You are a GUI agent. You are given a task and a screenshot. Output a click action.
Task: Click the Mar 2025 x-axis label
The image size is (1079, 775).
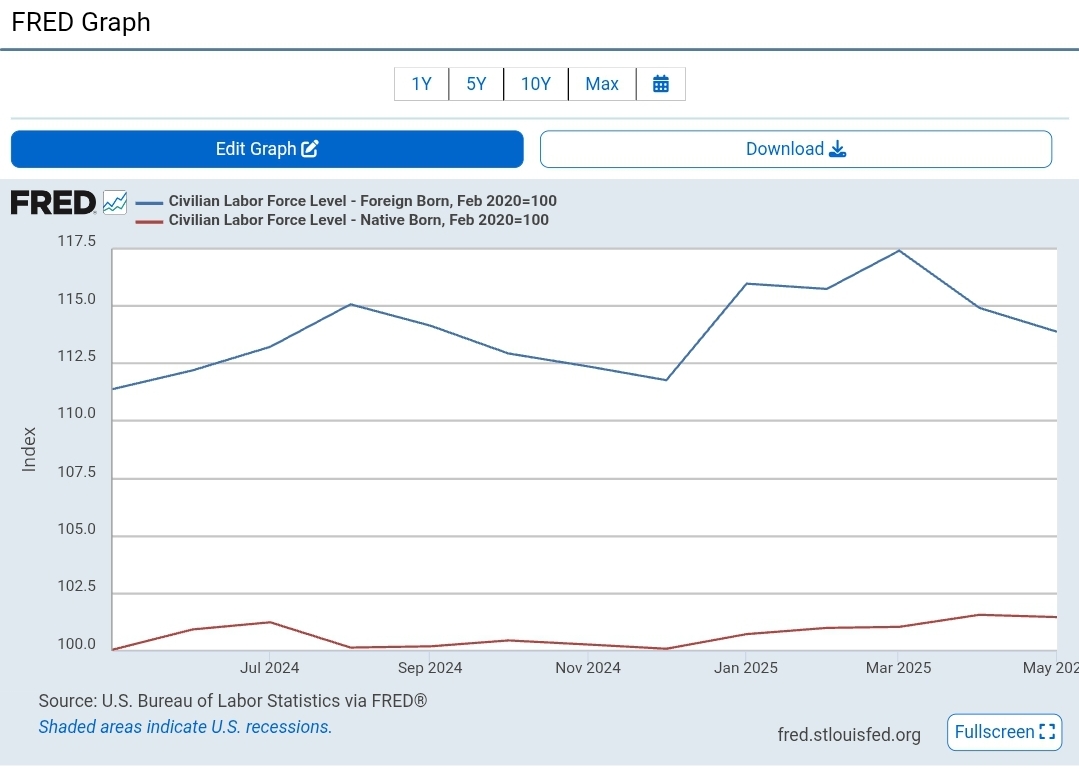click(x=898, y=668)
